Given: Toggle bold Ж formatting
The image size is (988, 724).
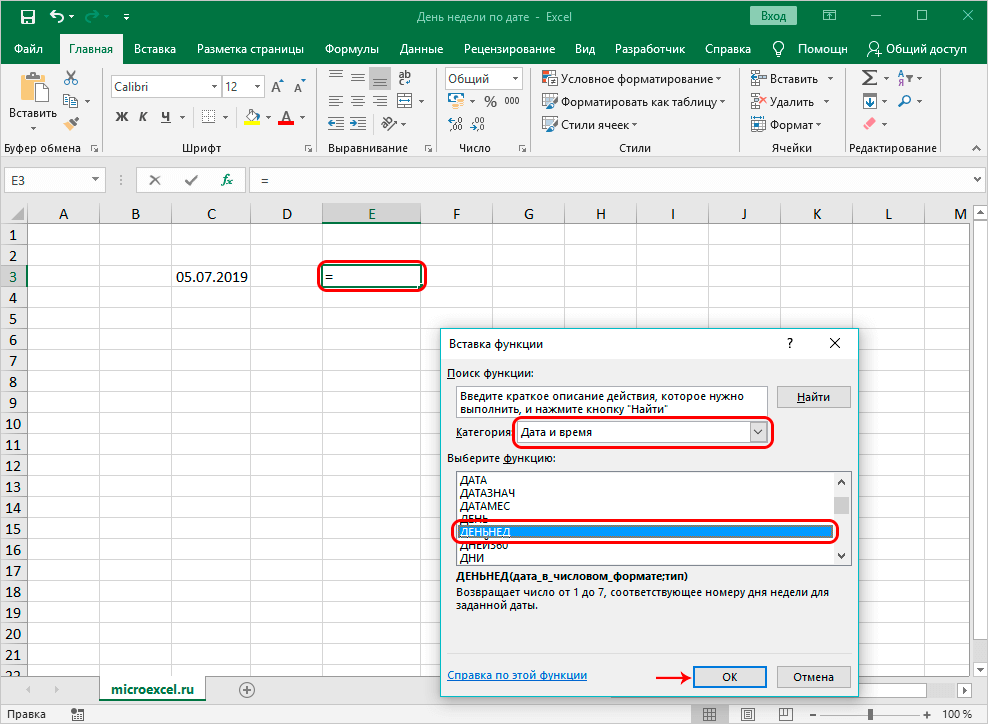Looking at the screenshot, I should click(122, 117).
